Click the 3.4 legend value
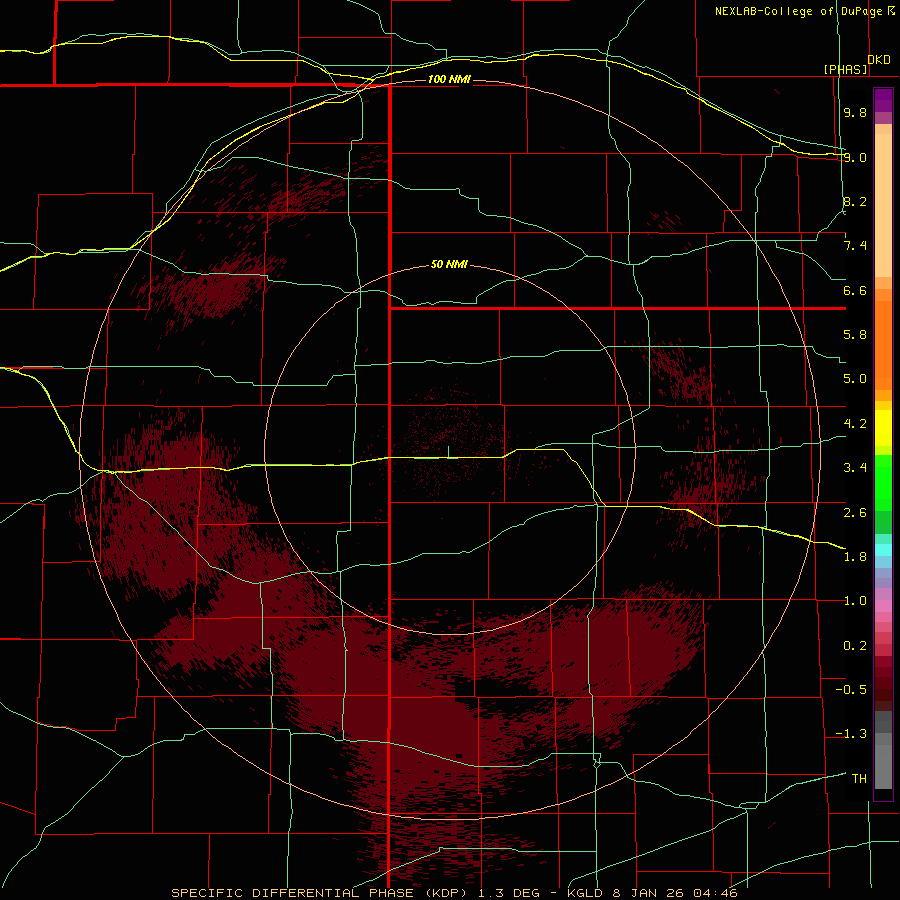This screenshot has width=900, height=900. click(855, 468)
